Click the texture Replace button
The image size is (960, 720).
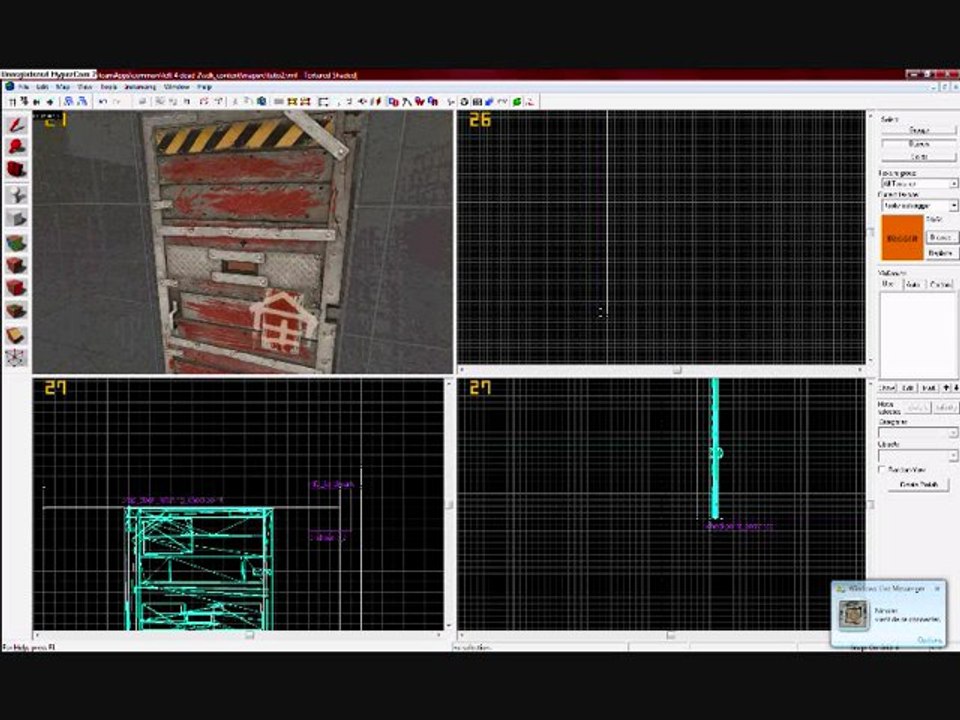[x=941, y=252]
